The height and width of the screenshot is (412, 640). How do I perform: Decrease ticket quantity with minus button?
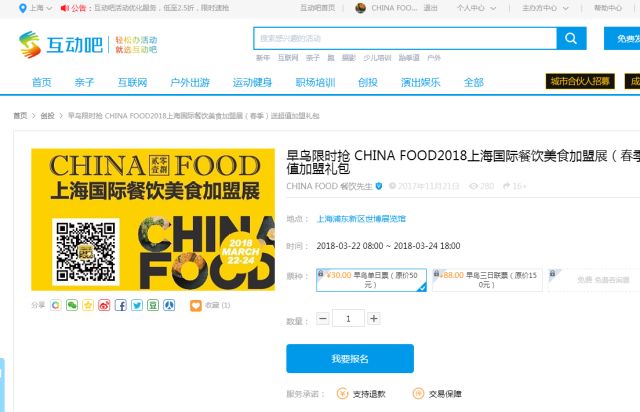tap(323, 318)
